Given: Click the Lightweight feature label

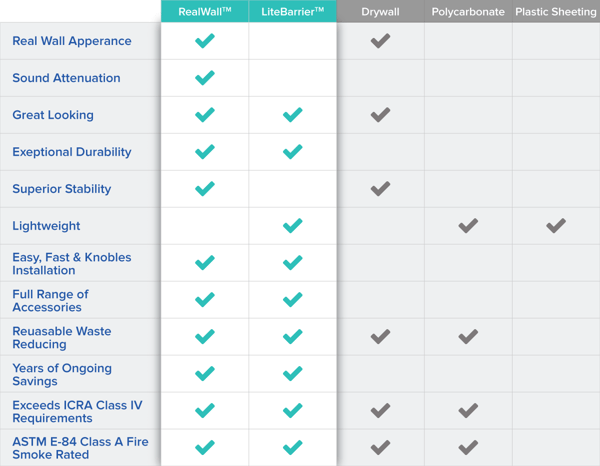Looking at the screenshot, I should tap(46, 226).
